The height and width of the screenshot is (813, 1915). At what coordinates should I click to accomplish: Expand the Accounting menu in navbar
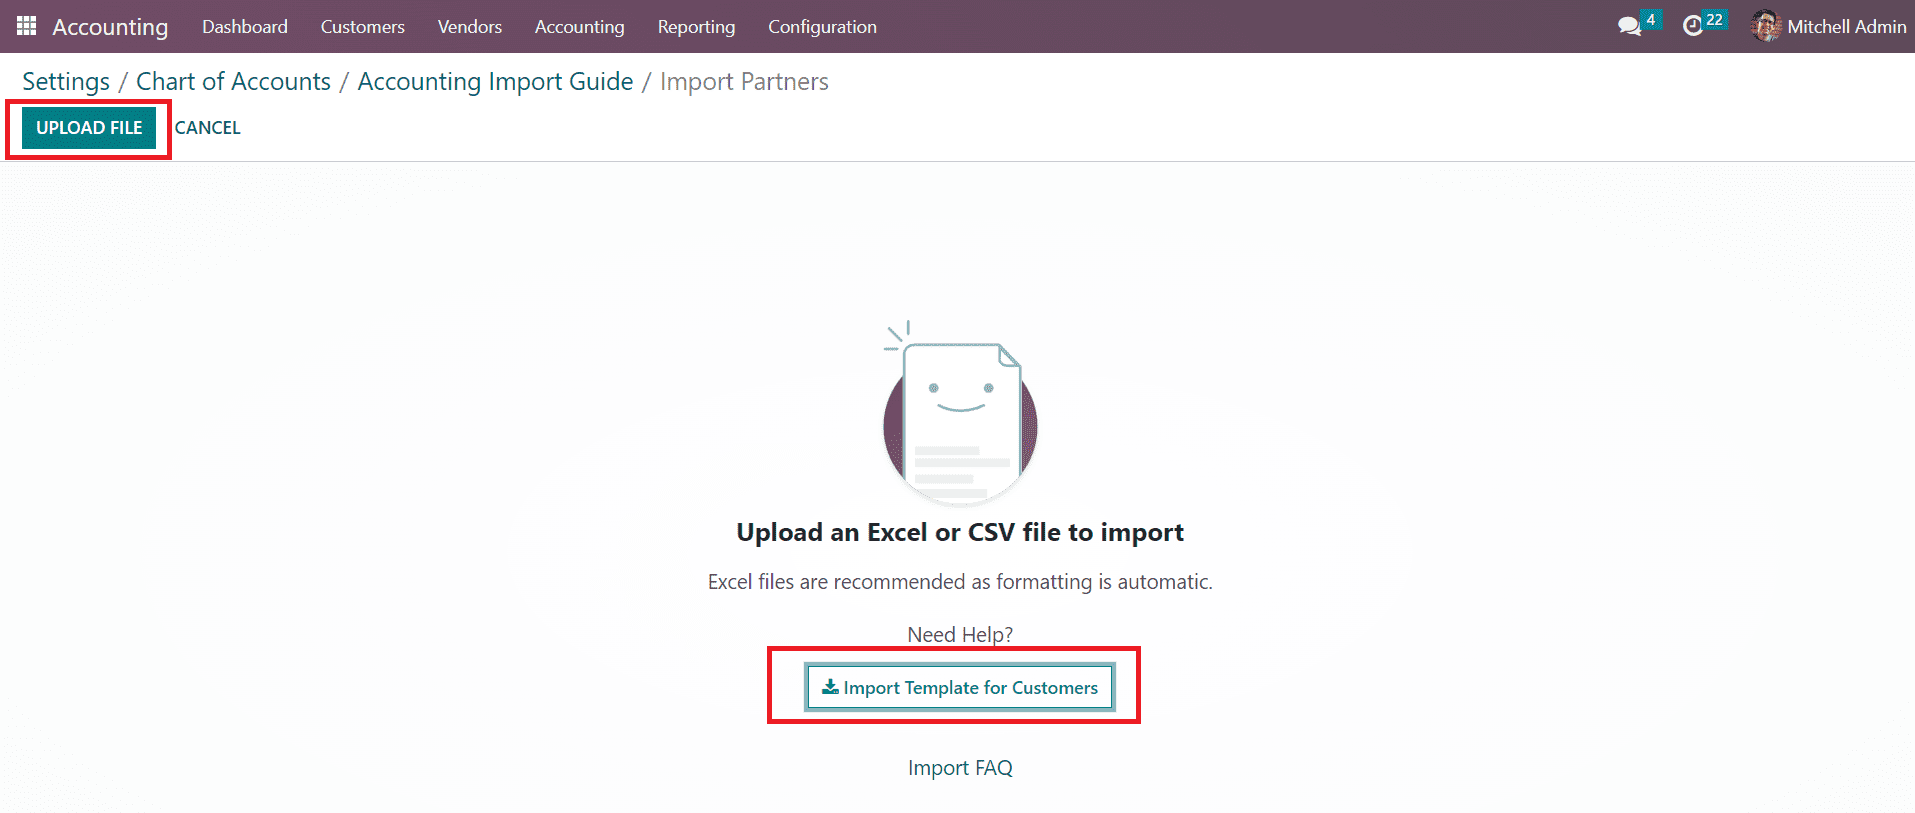579,27
